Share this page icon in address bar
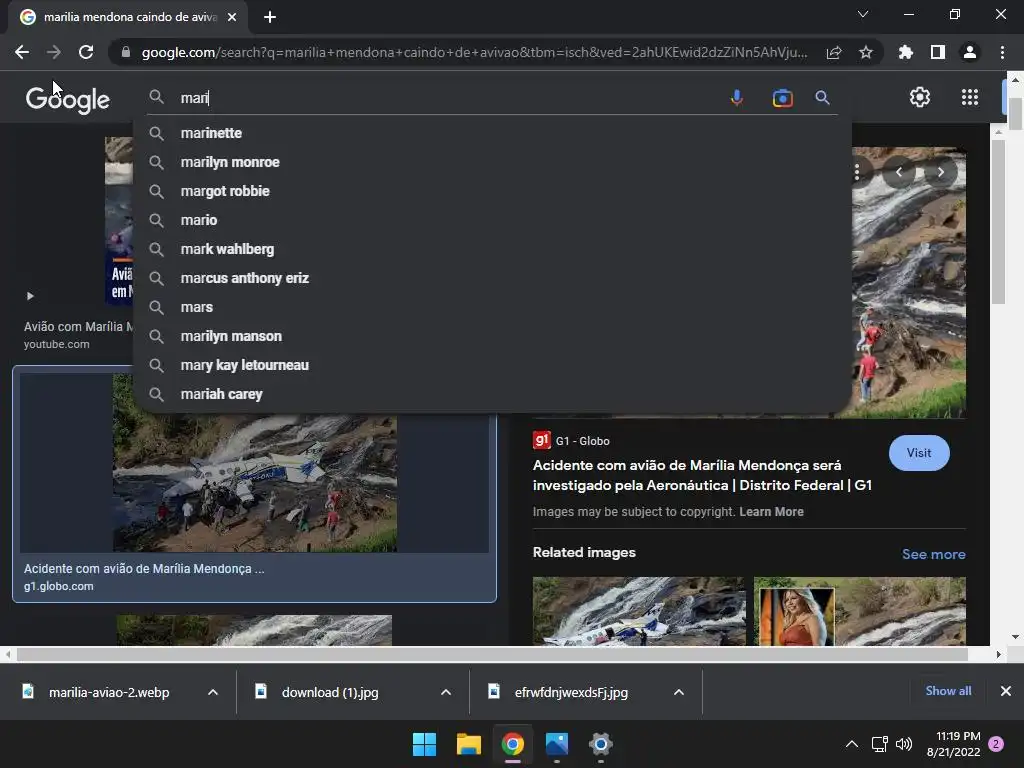Screen dimensions: 1024x768 tap(833, 52)
